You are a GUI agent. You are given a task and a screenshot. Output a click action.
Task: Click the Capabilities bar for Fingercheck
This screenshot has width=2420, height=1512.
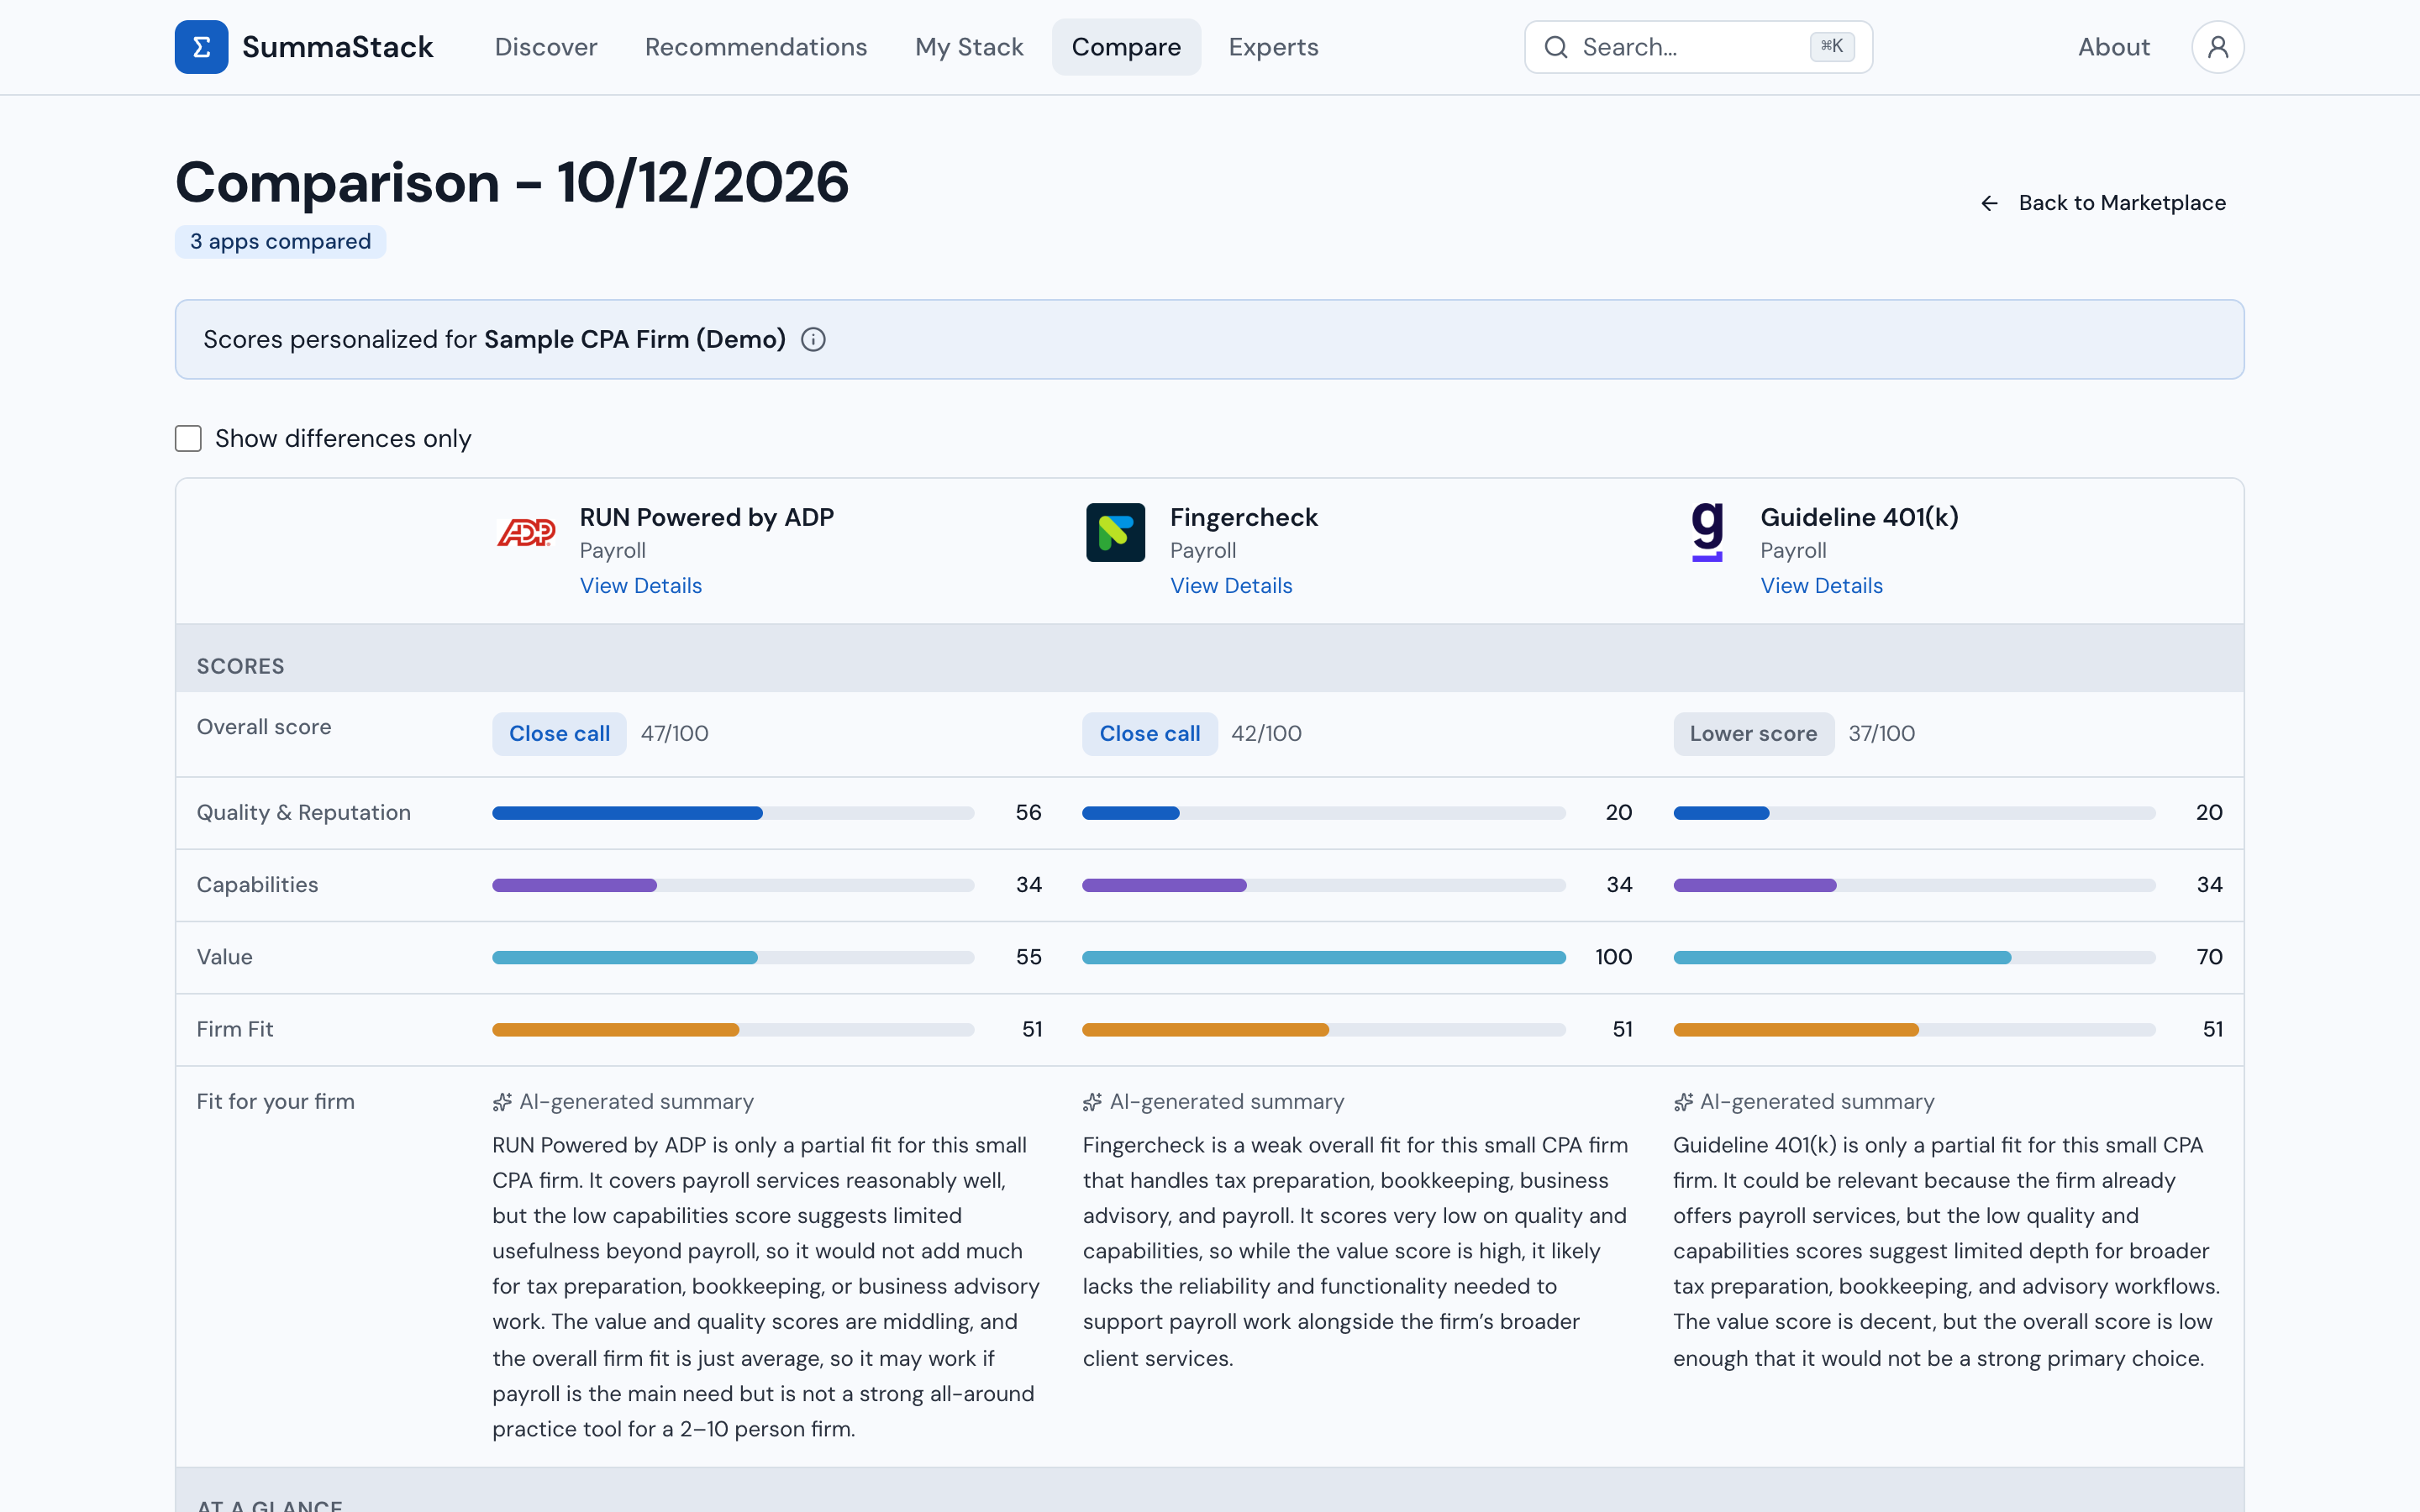coord(1323,886)
